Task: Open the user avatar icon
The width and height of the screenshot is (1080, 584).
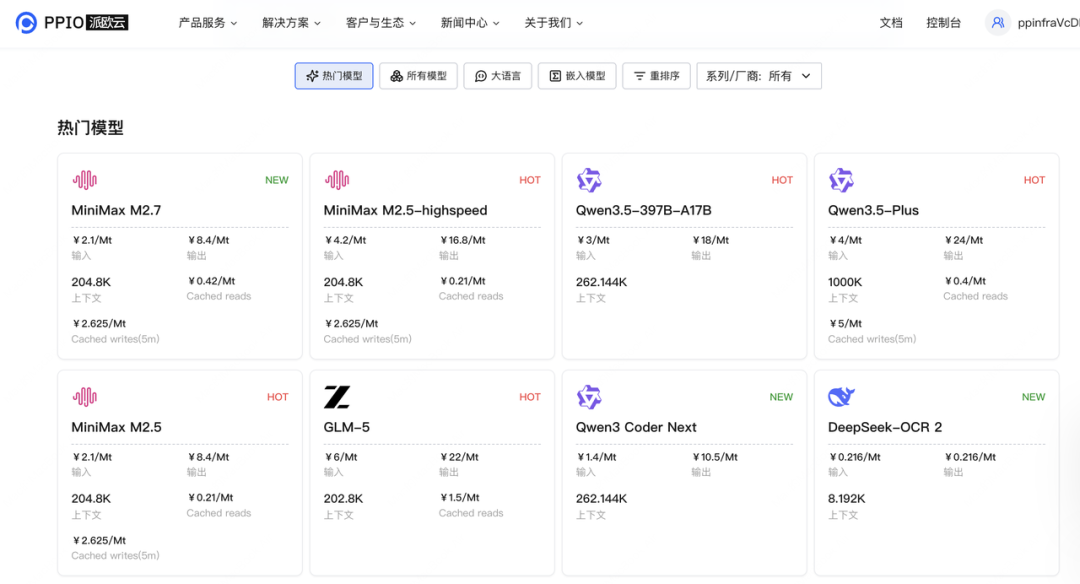Action: 997,23
